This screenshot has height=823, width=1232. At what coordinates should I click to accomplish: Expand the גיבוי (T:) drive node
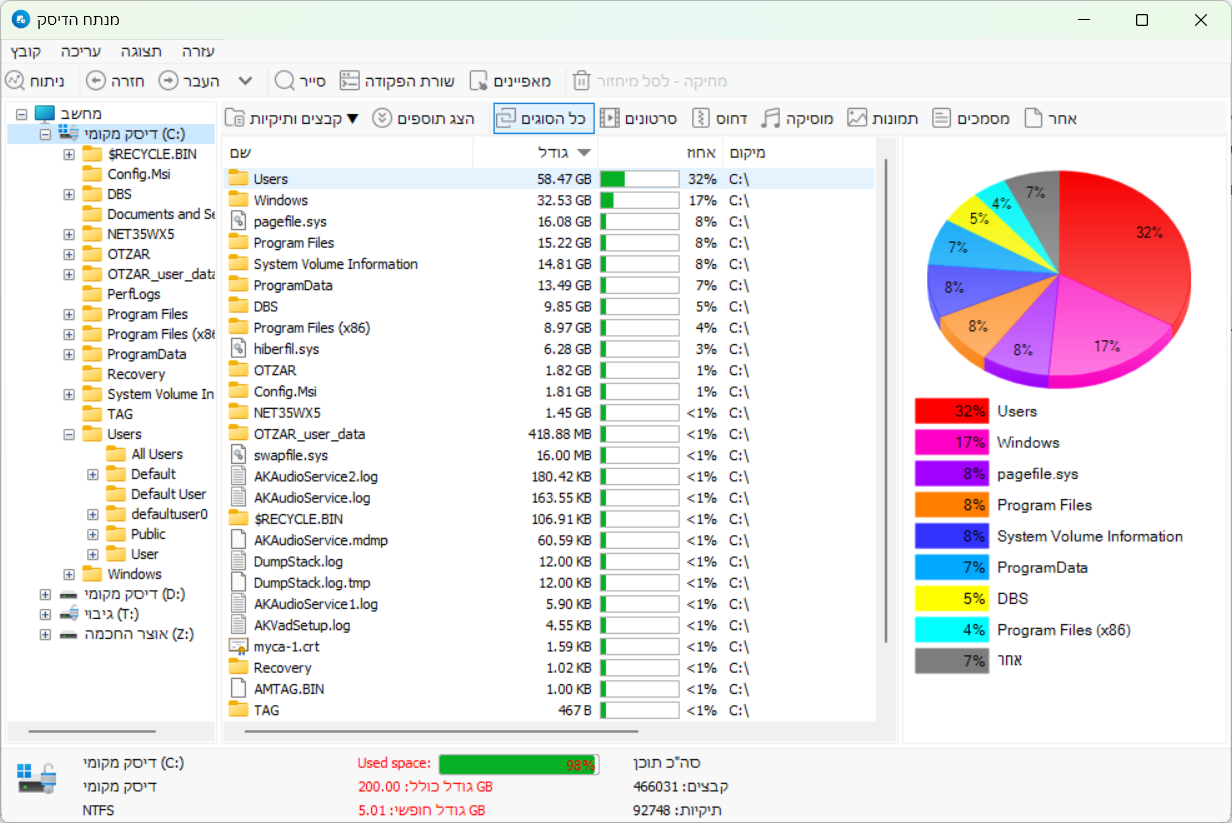click(45, 614)
